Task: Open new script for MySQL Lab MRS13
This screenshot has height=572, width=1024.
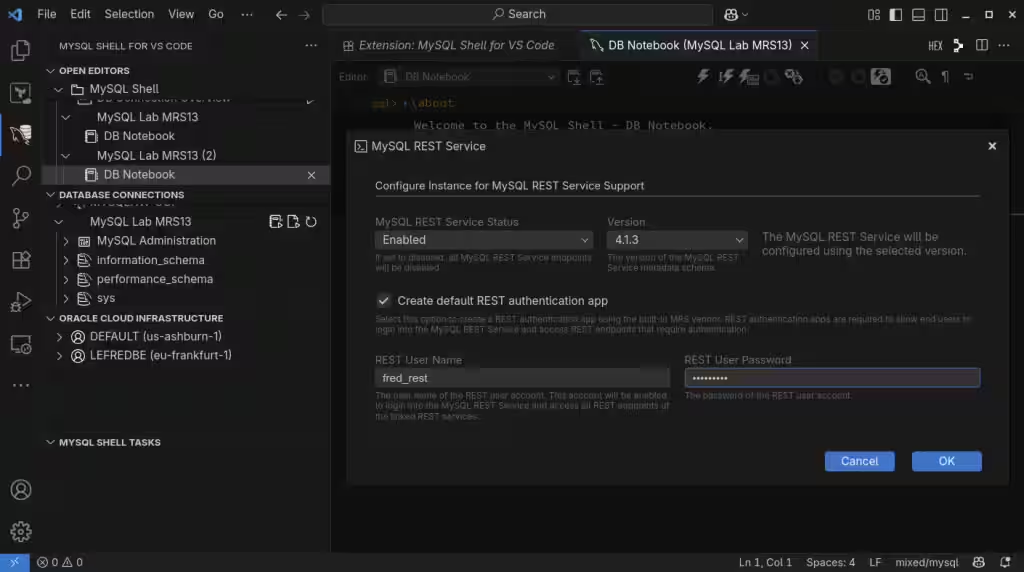Action: coord(293,222)
